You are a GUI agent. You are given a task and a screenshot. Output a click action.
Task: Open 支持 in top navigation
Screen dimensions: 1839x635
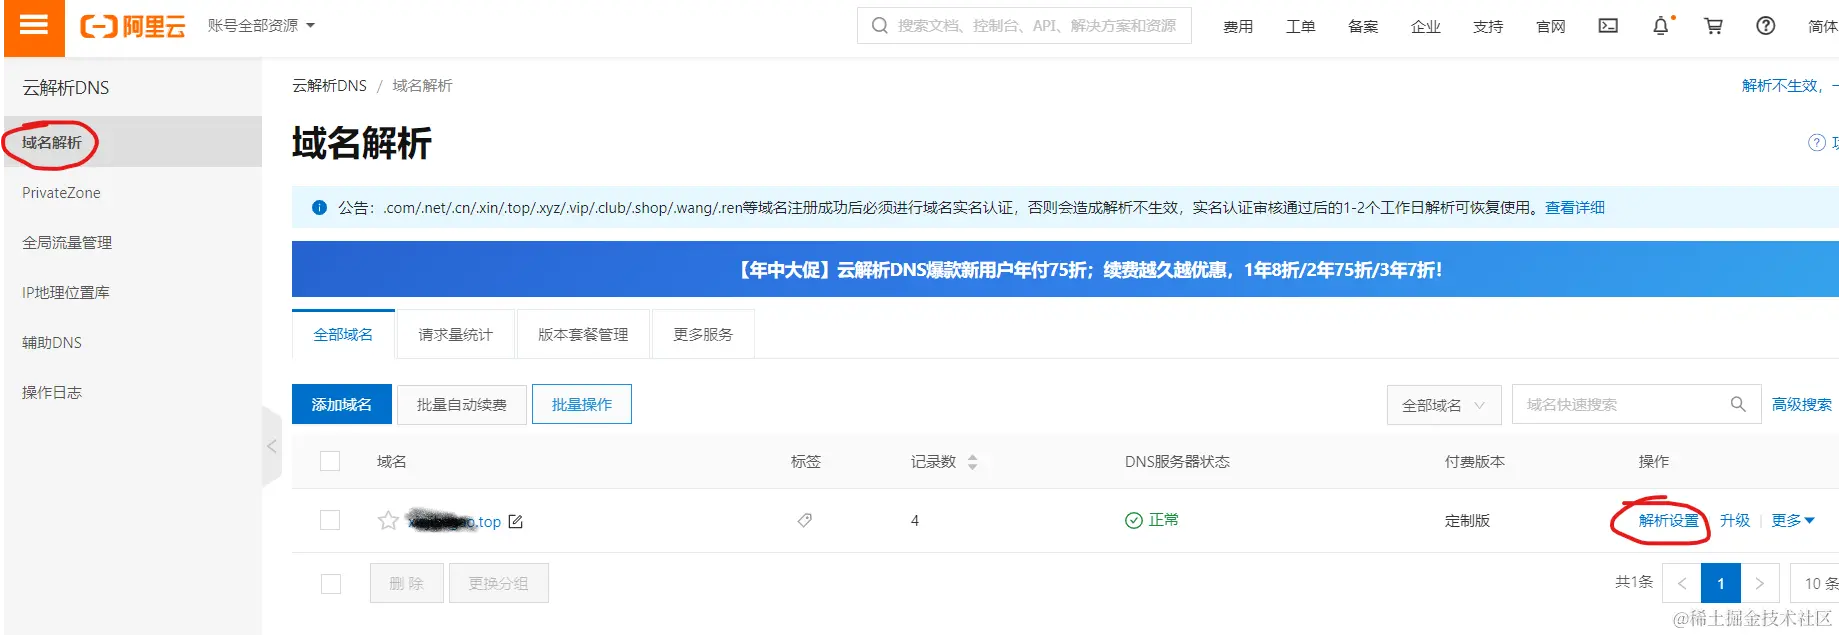1488,27
